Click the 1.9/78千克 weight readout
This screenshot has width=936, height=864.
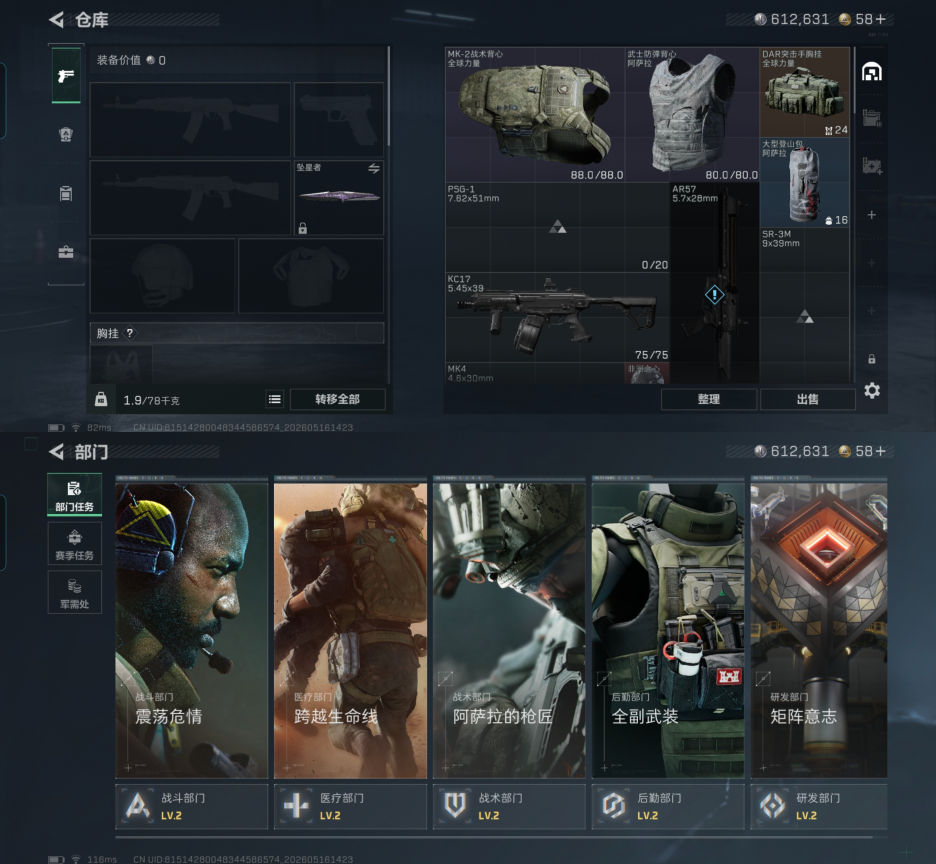[151, 400]
